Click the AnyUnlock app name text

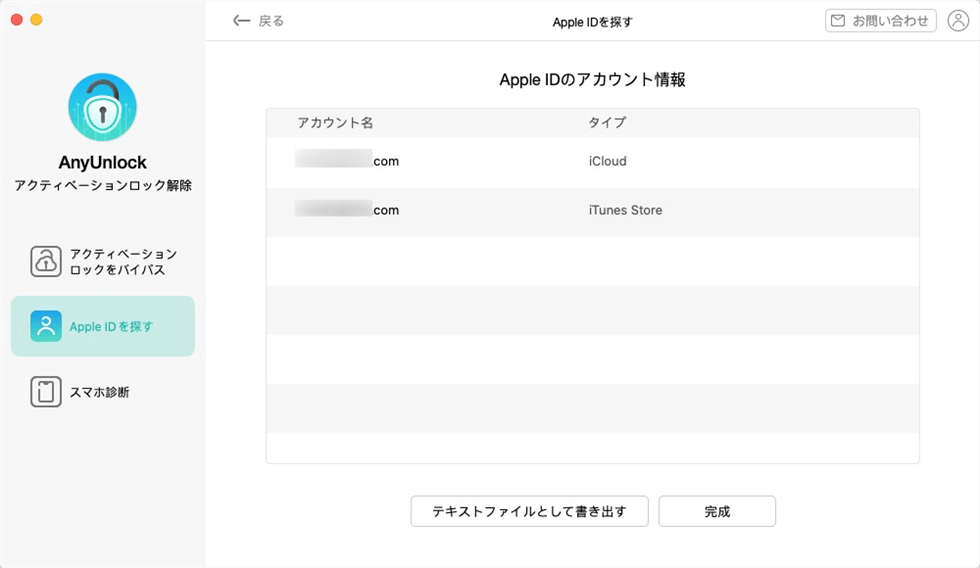(102, 162)
